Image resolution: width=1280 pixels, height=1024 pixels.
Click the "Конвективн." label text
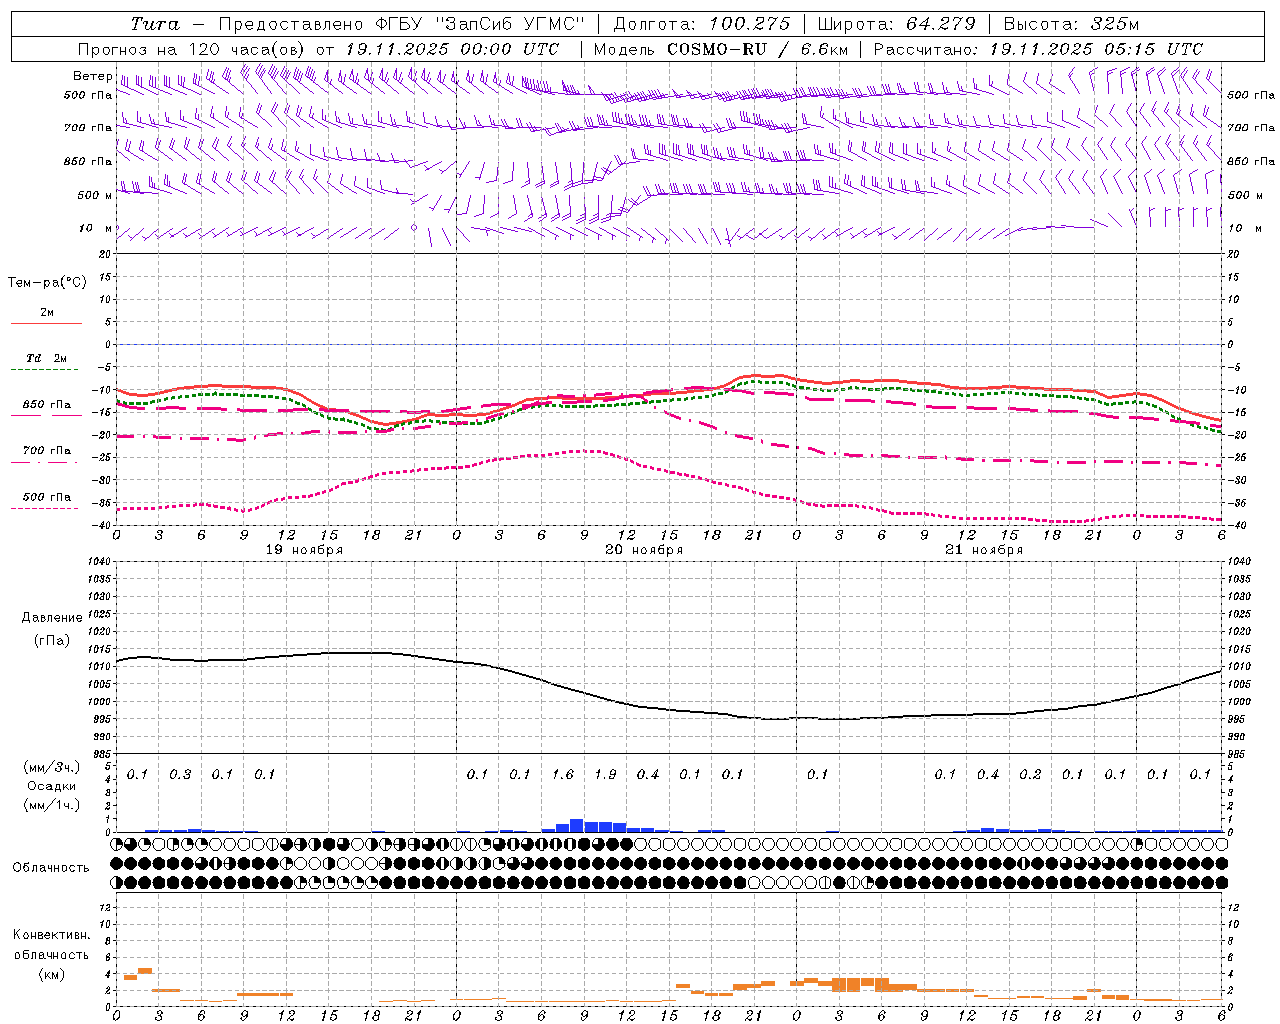[x=52, y=934]
